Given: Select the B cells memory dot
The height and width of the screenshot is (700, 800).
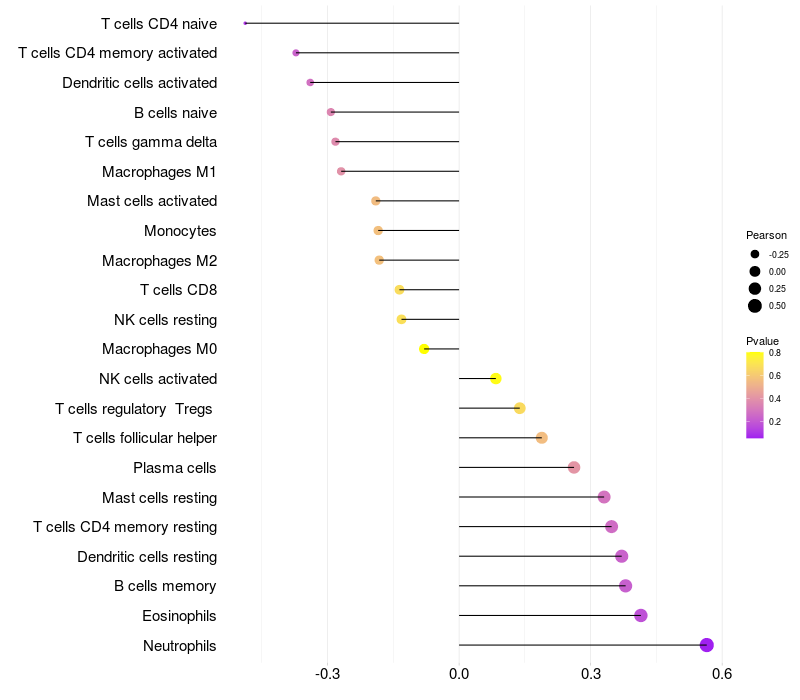Looking at the screenshot, I should click(x=626, y=586).
